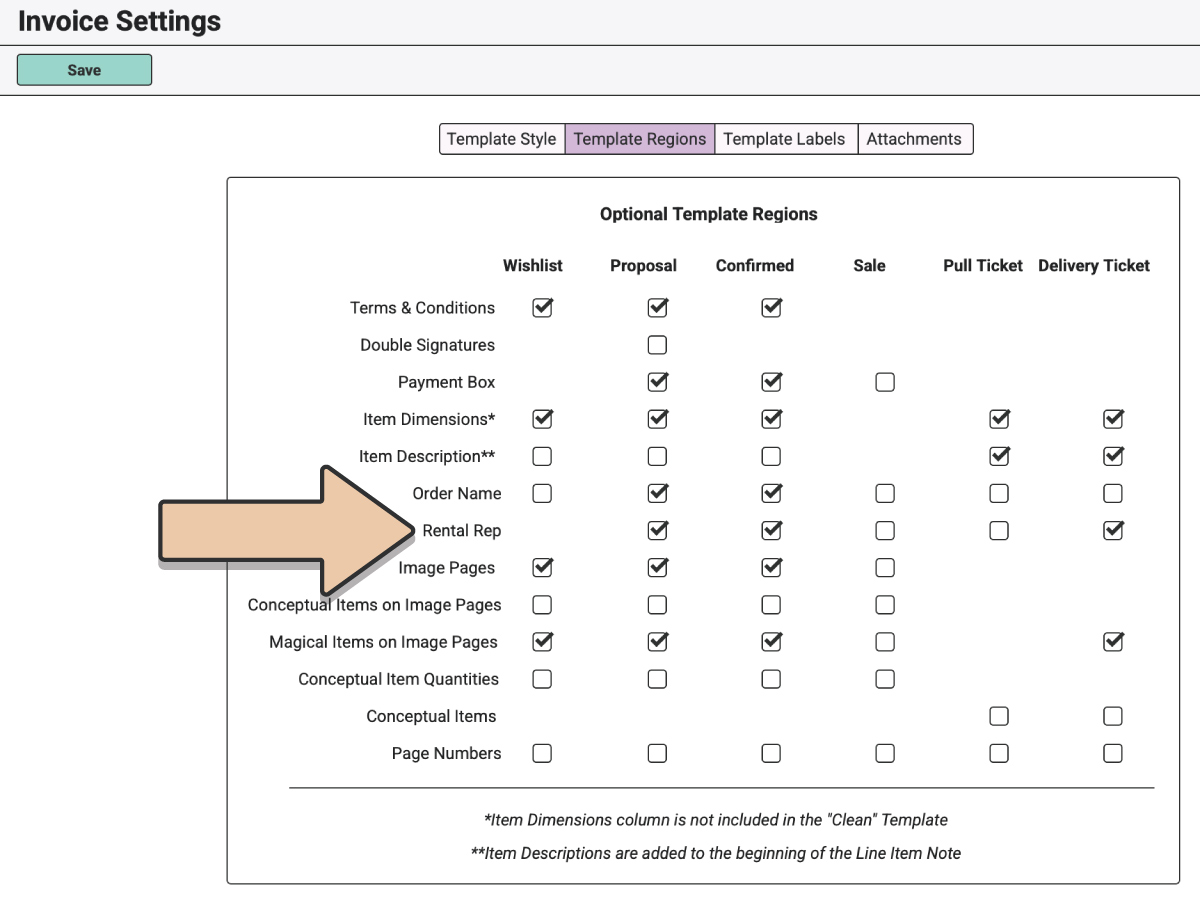Check Conceptual Items for Pull Ticket
Screen dimensions: 1200x904
[x=999, y=716]
